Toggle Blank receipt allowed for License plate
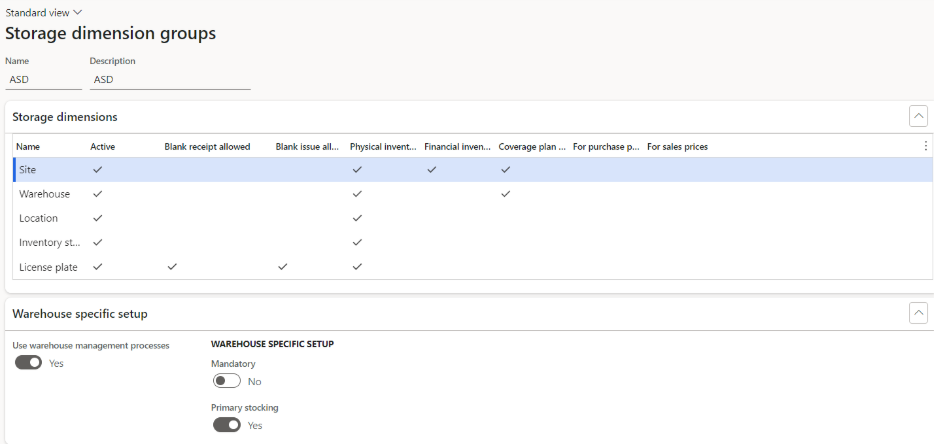 point(172,267)
